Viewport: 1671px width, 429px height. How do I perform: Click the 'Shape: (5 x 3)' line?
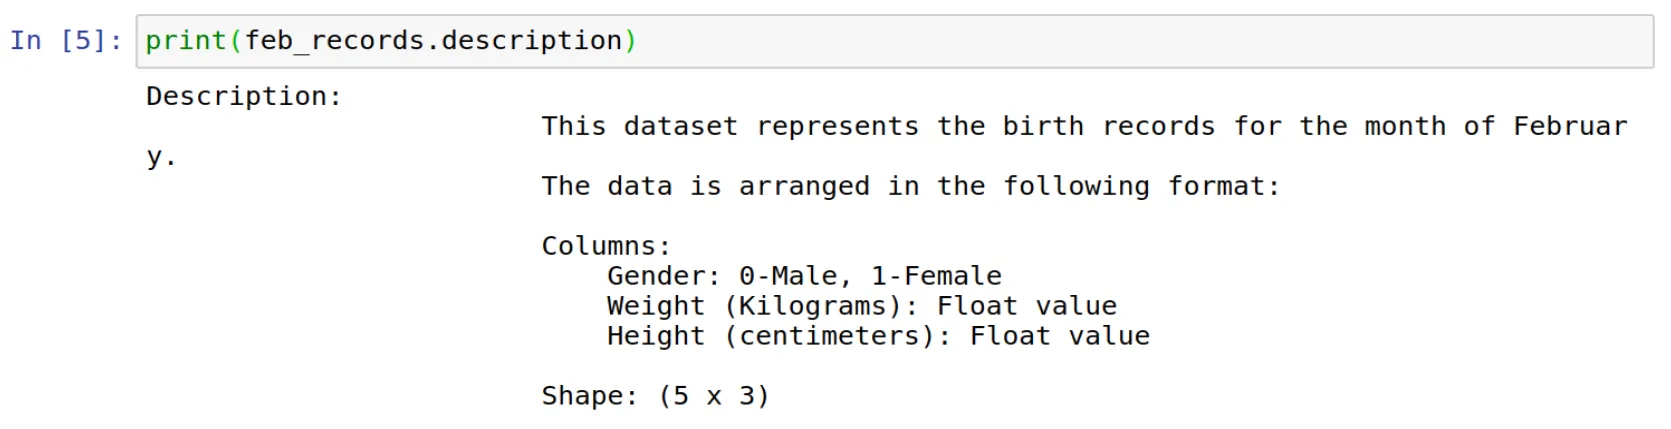(656, 396)
